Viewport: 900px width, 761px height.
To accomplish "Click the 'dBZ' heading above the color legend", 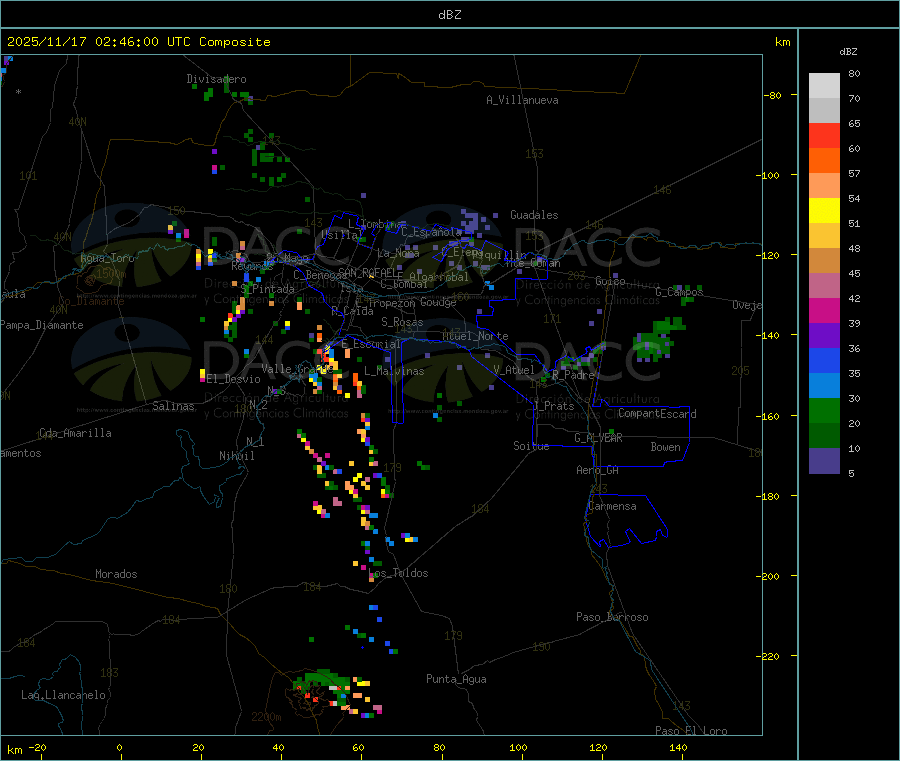I will pyautogui.click(x=848, y=52).
